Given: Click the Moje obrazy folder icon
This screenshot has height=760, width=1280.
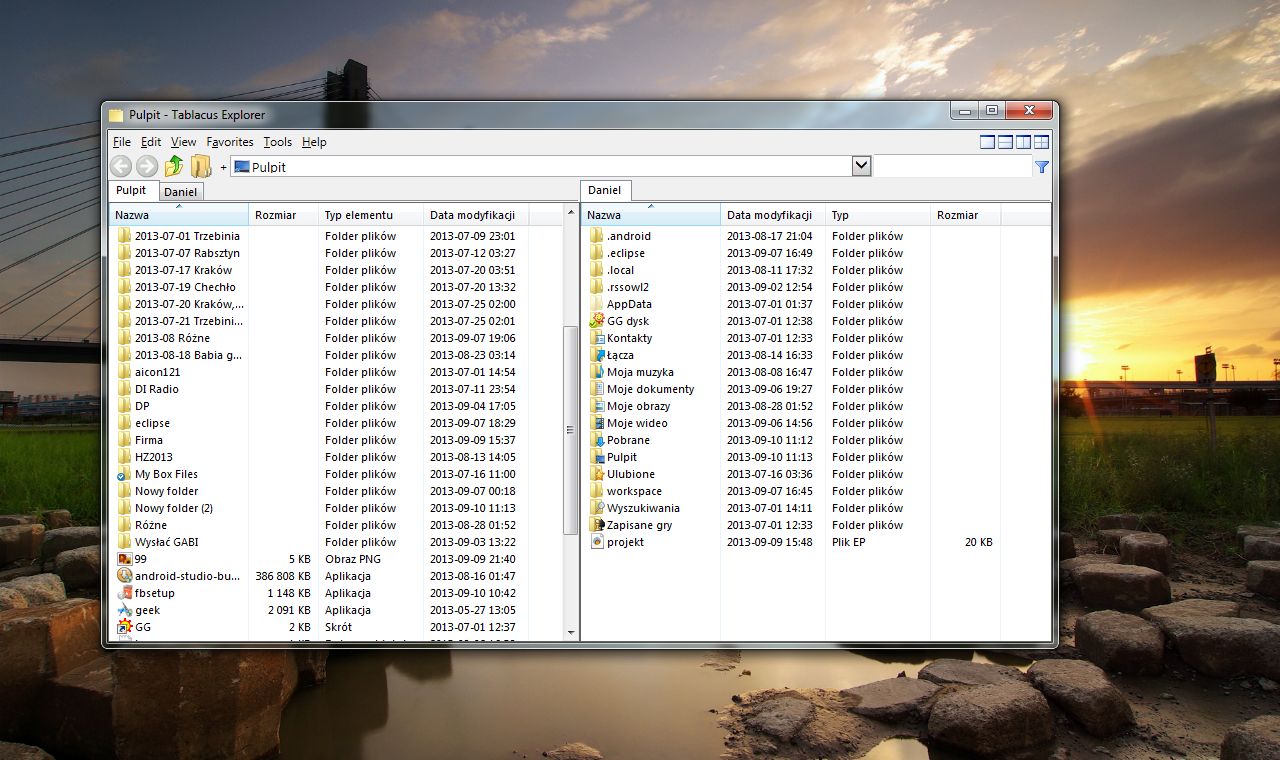Looking at the screenshot, I should pos(597,406).
